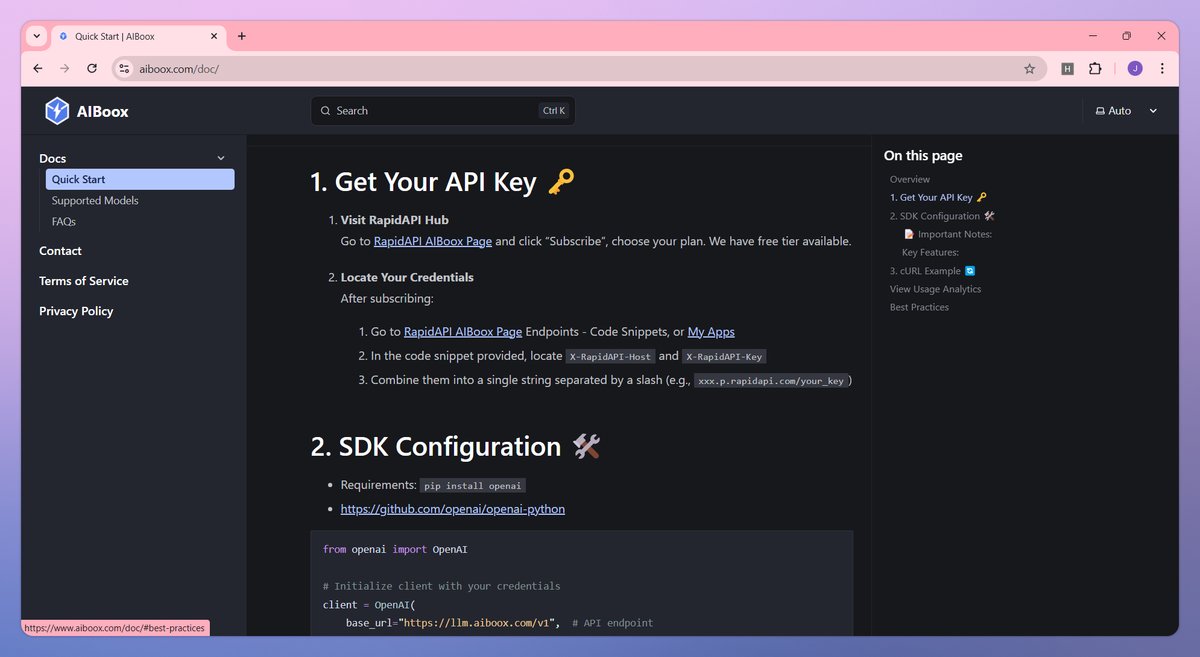Click 'On this page' heading
This screenshot has height=657, width=1200.
point(923,156)
